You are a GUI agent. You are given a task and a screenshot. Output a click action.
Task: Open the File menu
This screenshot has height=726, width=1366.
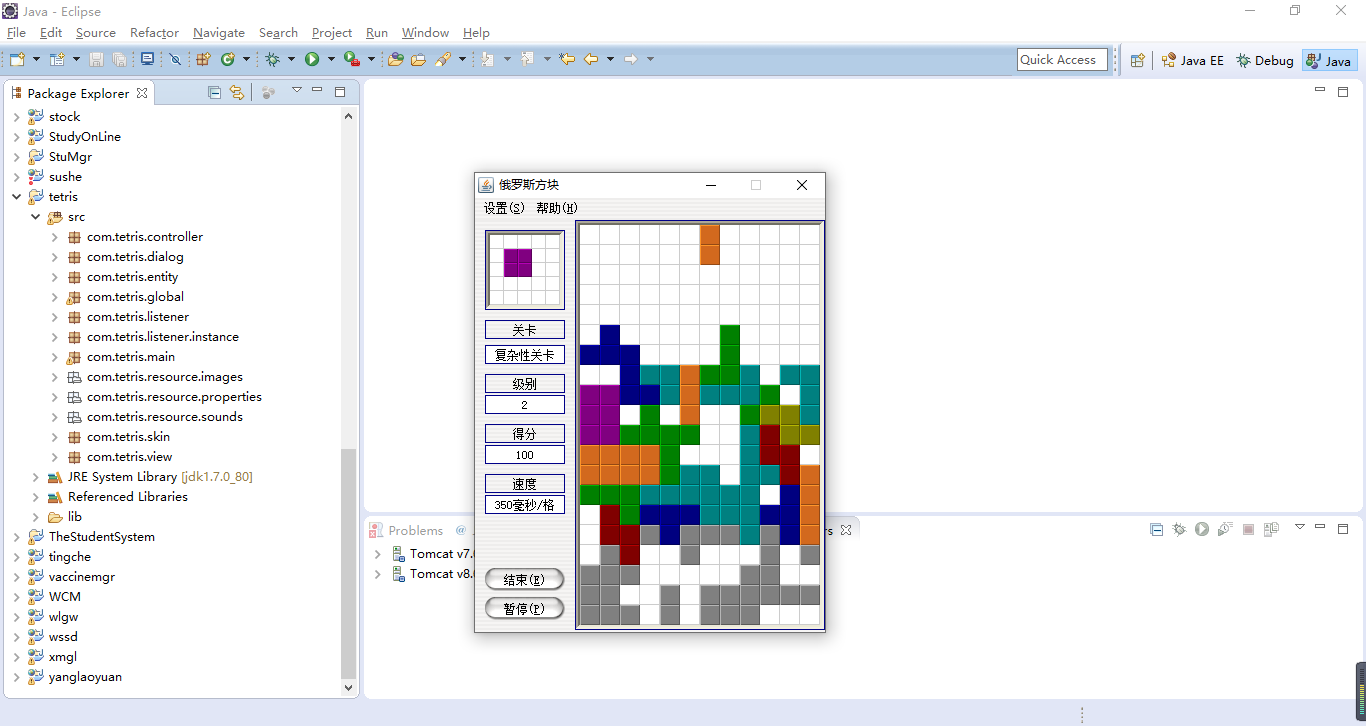pyautogui.click(x=16, y=33)
